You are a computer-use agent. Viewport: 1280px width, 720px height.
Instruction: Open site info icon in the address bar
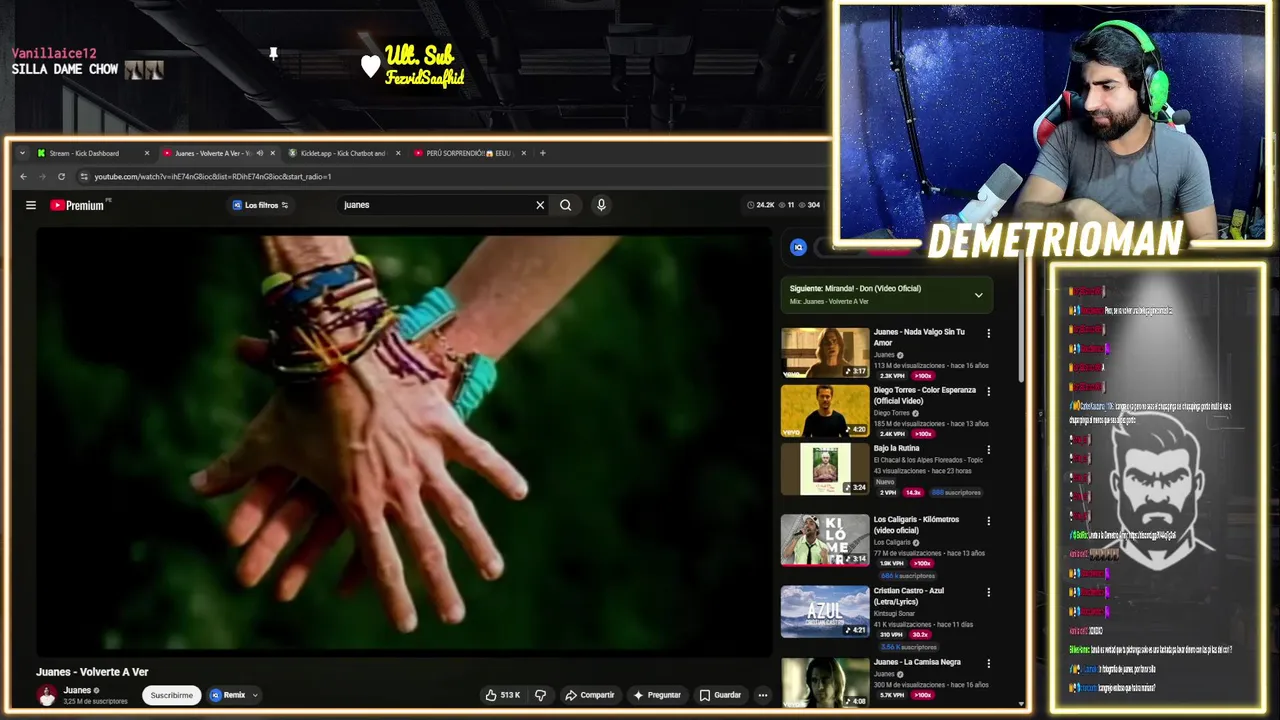[x=84, y=177]
